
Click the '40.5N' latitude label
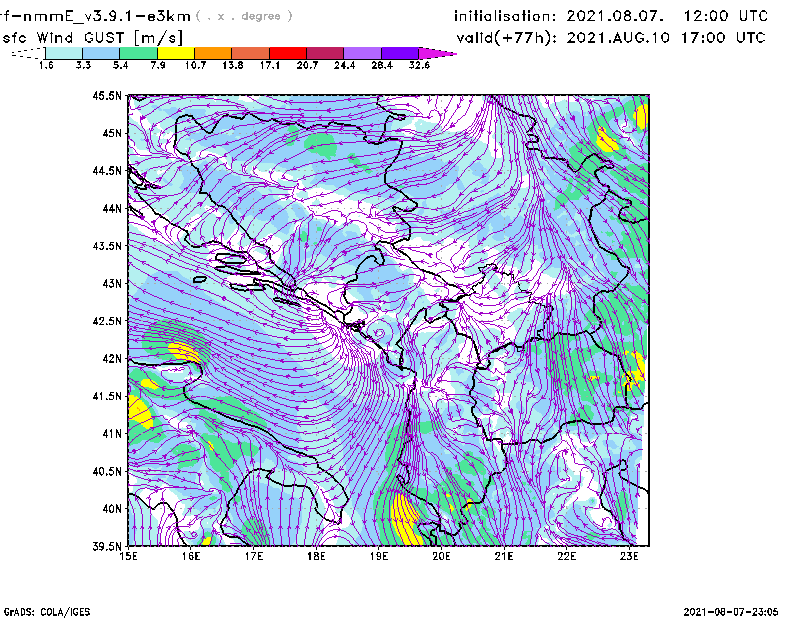click(107, 472)
